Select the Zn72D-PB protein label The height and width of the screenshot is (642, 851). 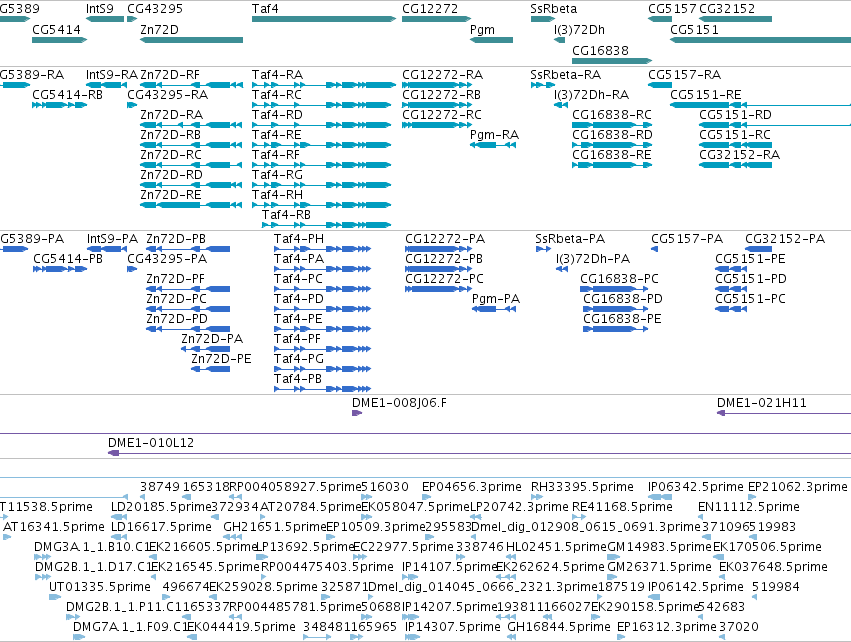tap(176, 239)
